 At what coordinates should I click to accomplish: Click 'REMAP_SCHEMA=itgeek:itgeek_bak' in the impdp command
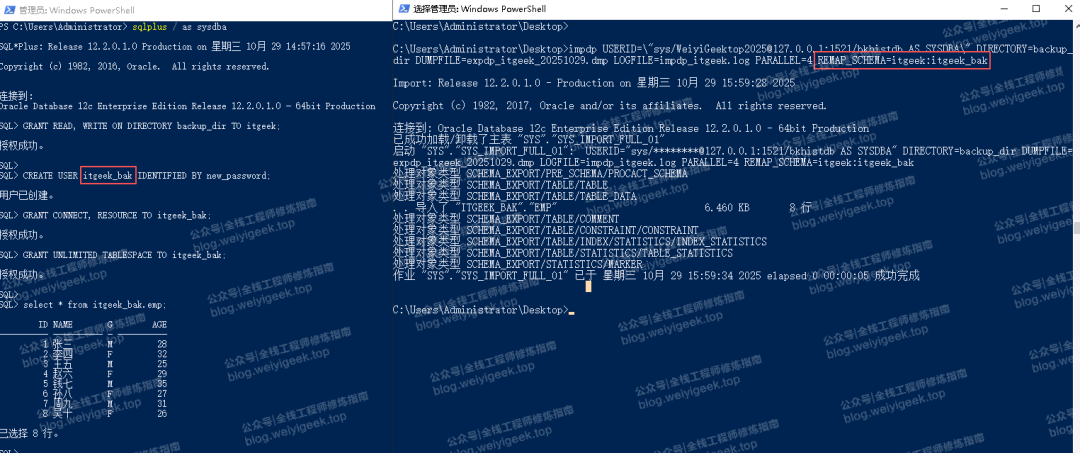click(x=903, y=61)
